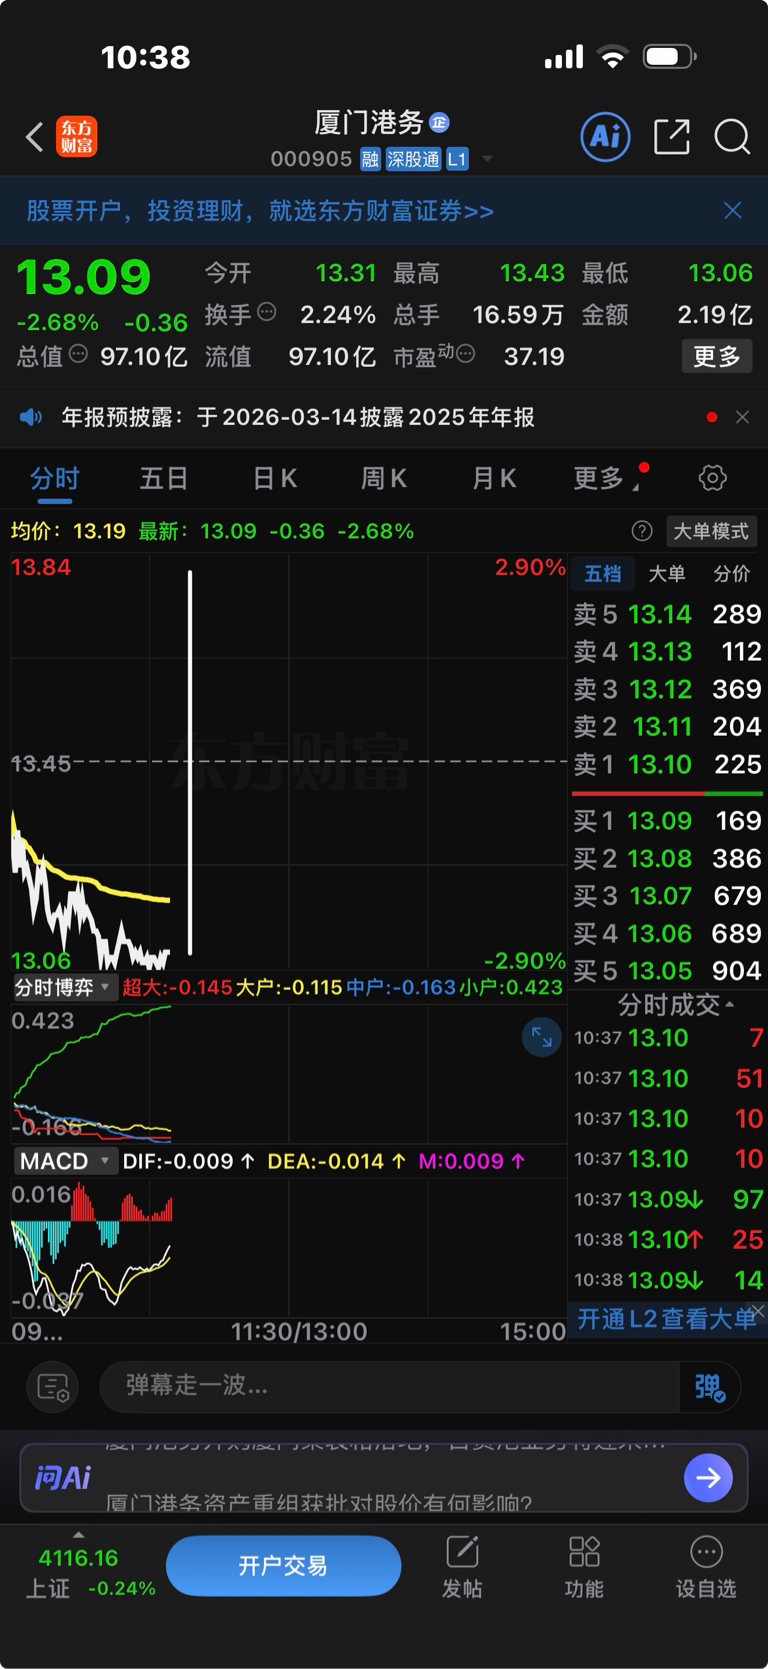The height and width of the screenshot is (1669, 768).
Task: Go back with the left arrow
Action: (x=35, y=137)
